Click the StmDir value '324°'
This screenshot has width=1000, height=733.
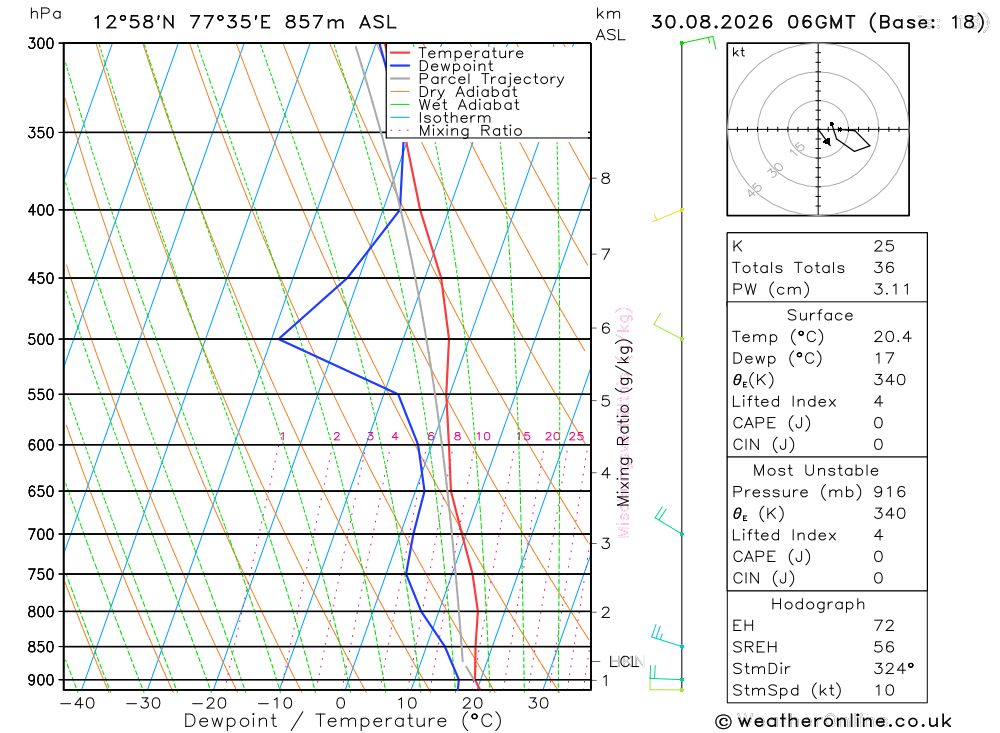tap(893, 669)
